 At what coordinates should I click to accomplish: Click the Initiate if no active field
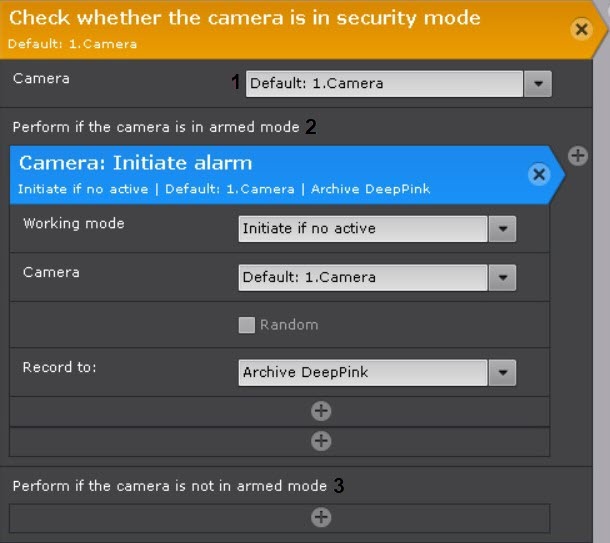coord(363,229)
